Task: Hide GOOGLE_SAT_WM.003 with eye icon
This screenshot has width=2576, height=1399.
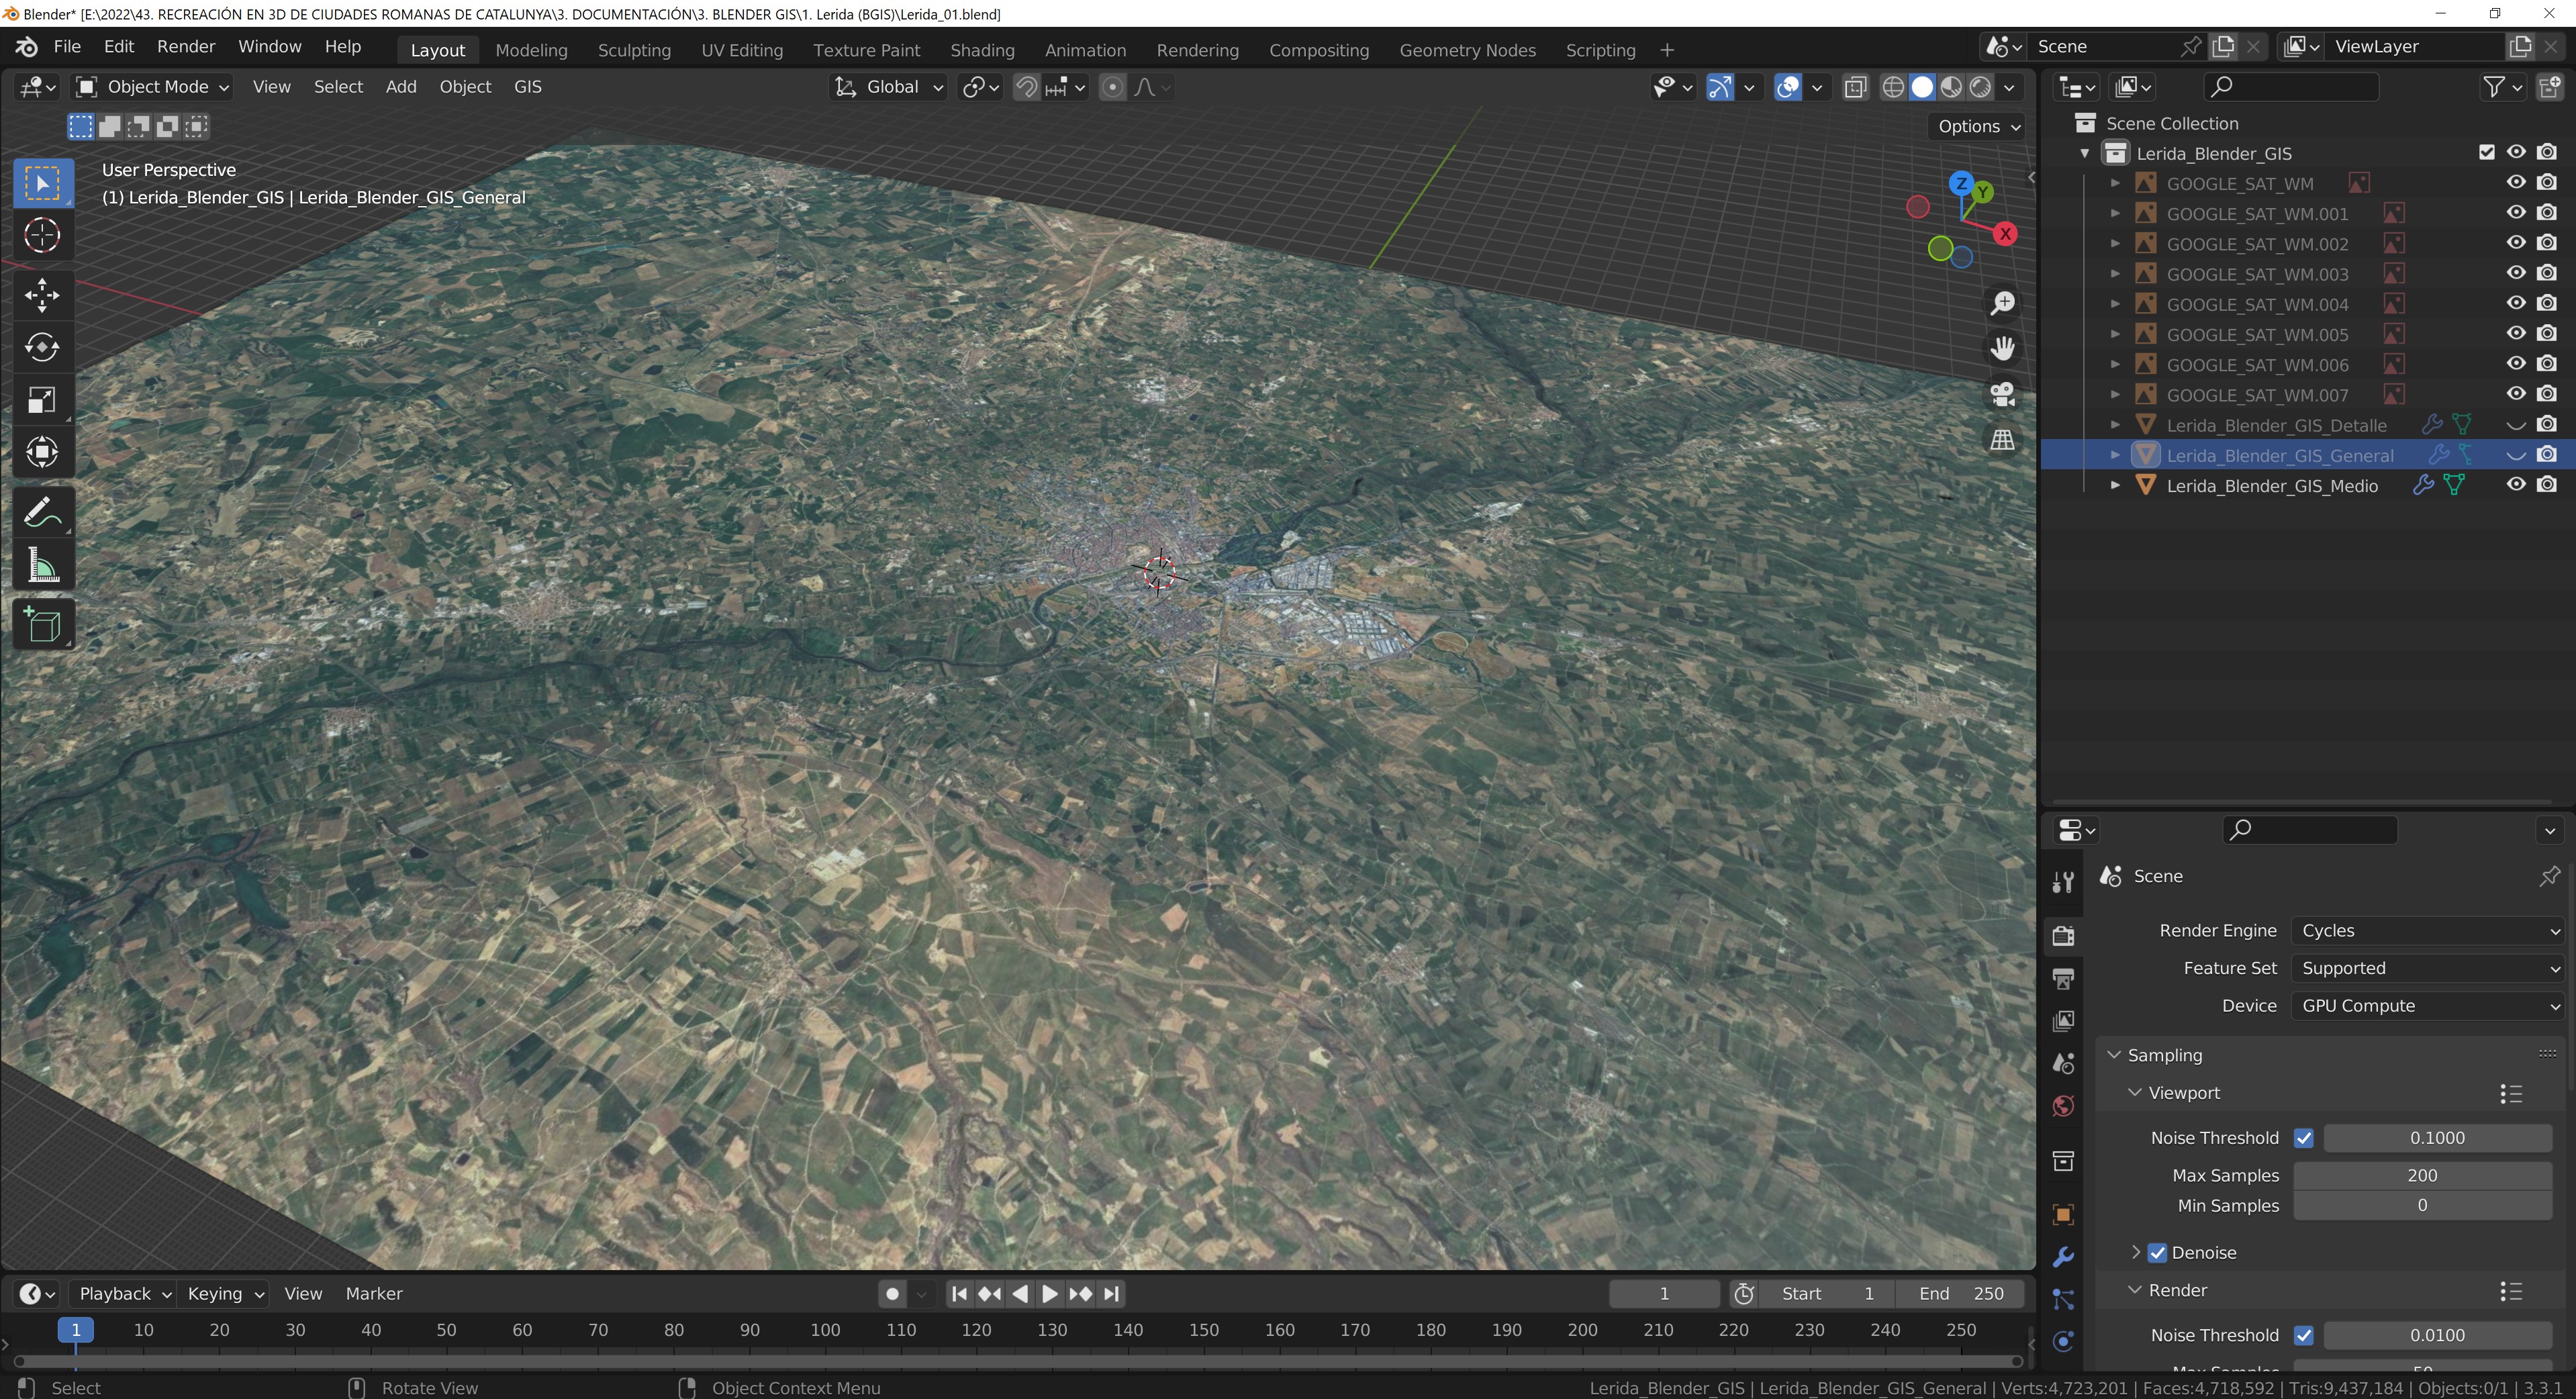Action: [x=2516, y=273]
